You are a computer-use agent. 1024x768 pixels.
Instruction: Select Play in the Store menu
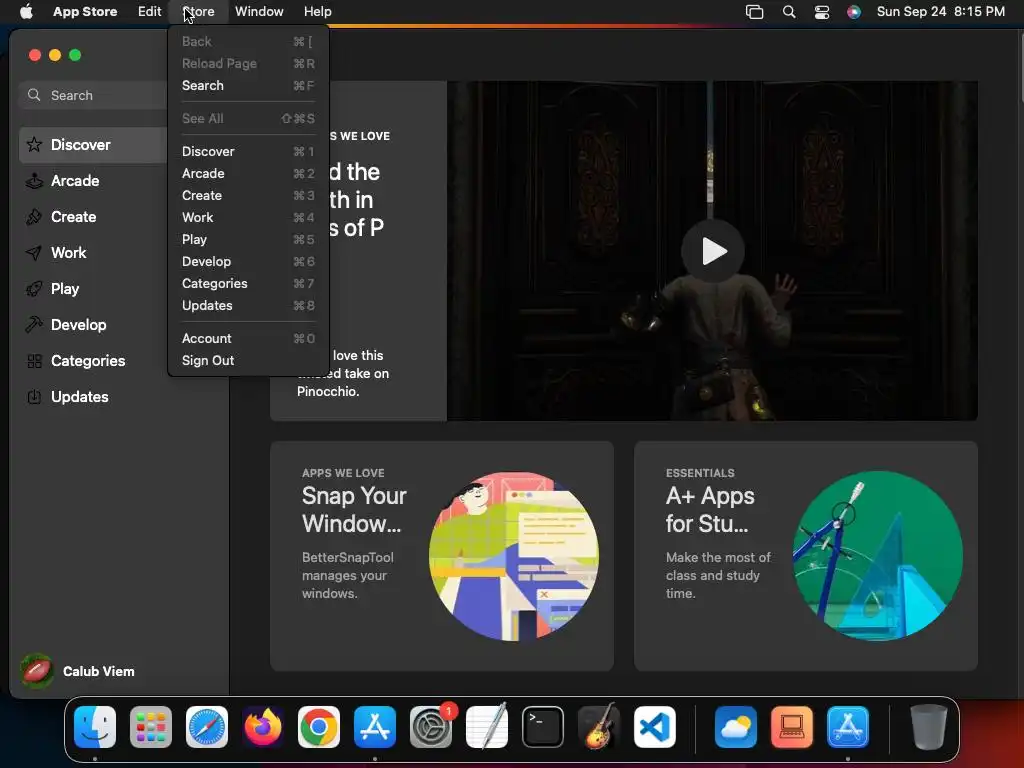[x=248, y=240]
